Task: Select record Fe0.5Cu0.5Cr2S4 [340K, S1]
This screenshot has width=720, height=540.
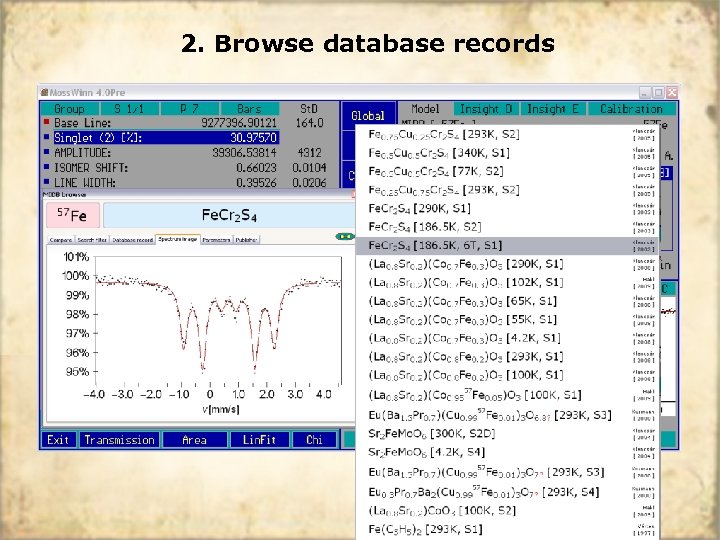Action: tap(507, 153)
